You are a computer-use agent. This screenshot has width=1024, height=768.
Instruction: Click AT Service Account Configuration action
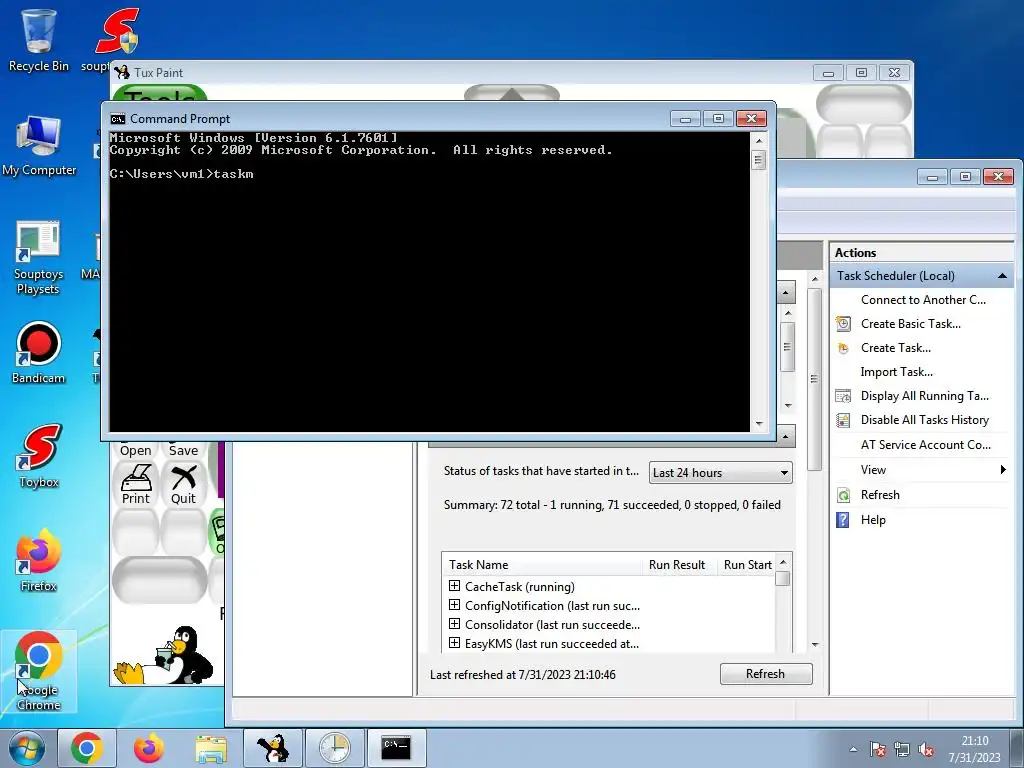click(x=925, y=445)
